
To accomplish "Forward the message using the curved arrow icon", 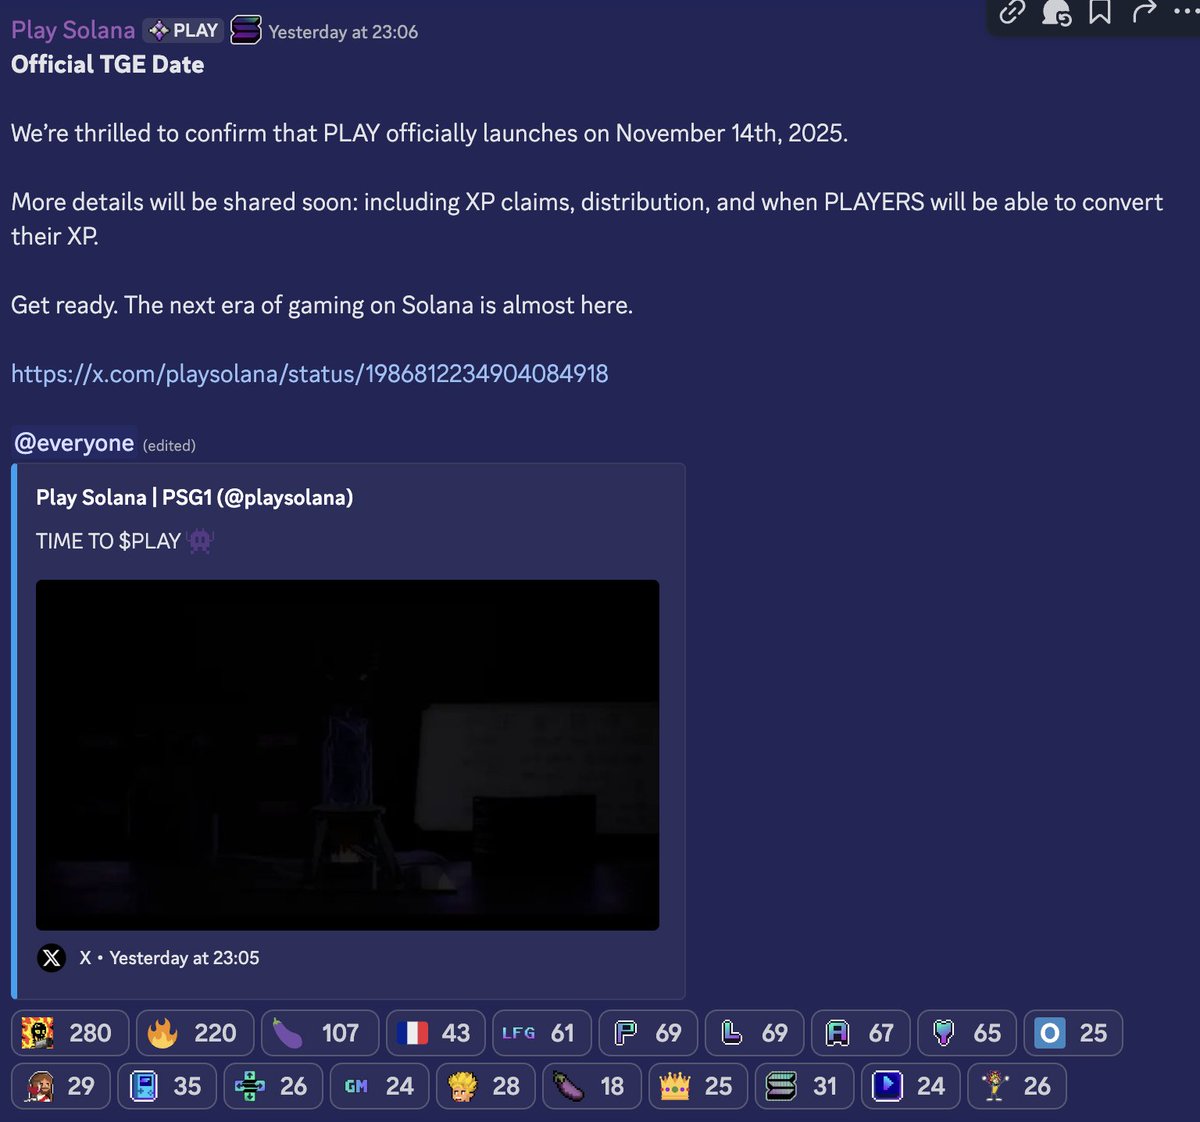I will point(1144,12).
